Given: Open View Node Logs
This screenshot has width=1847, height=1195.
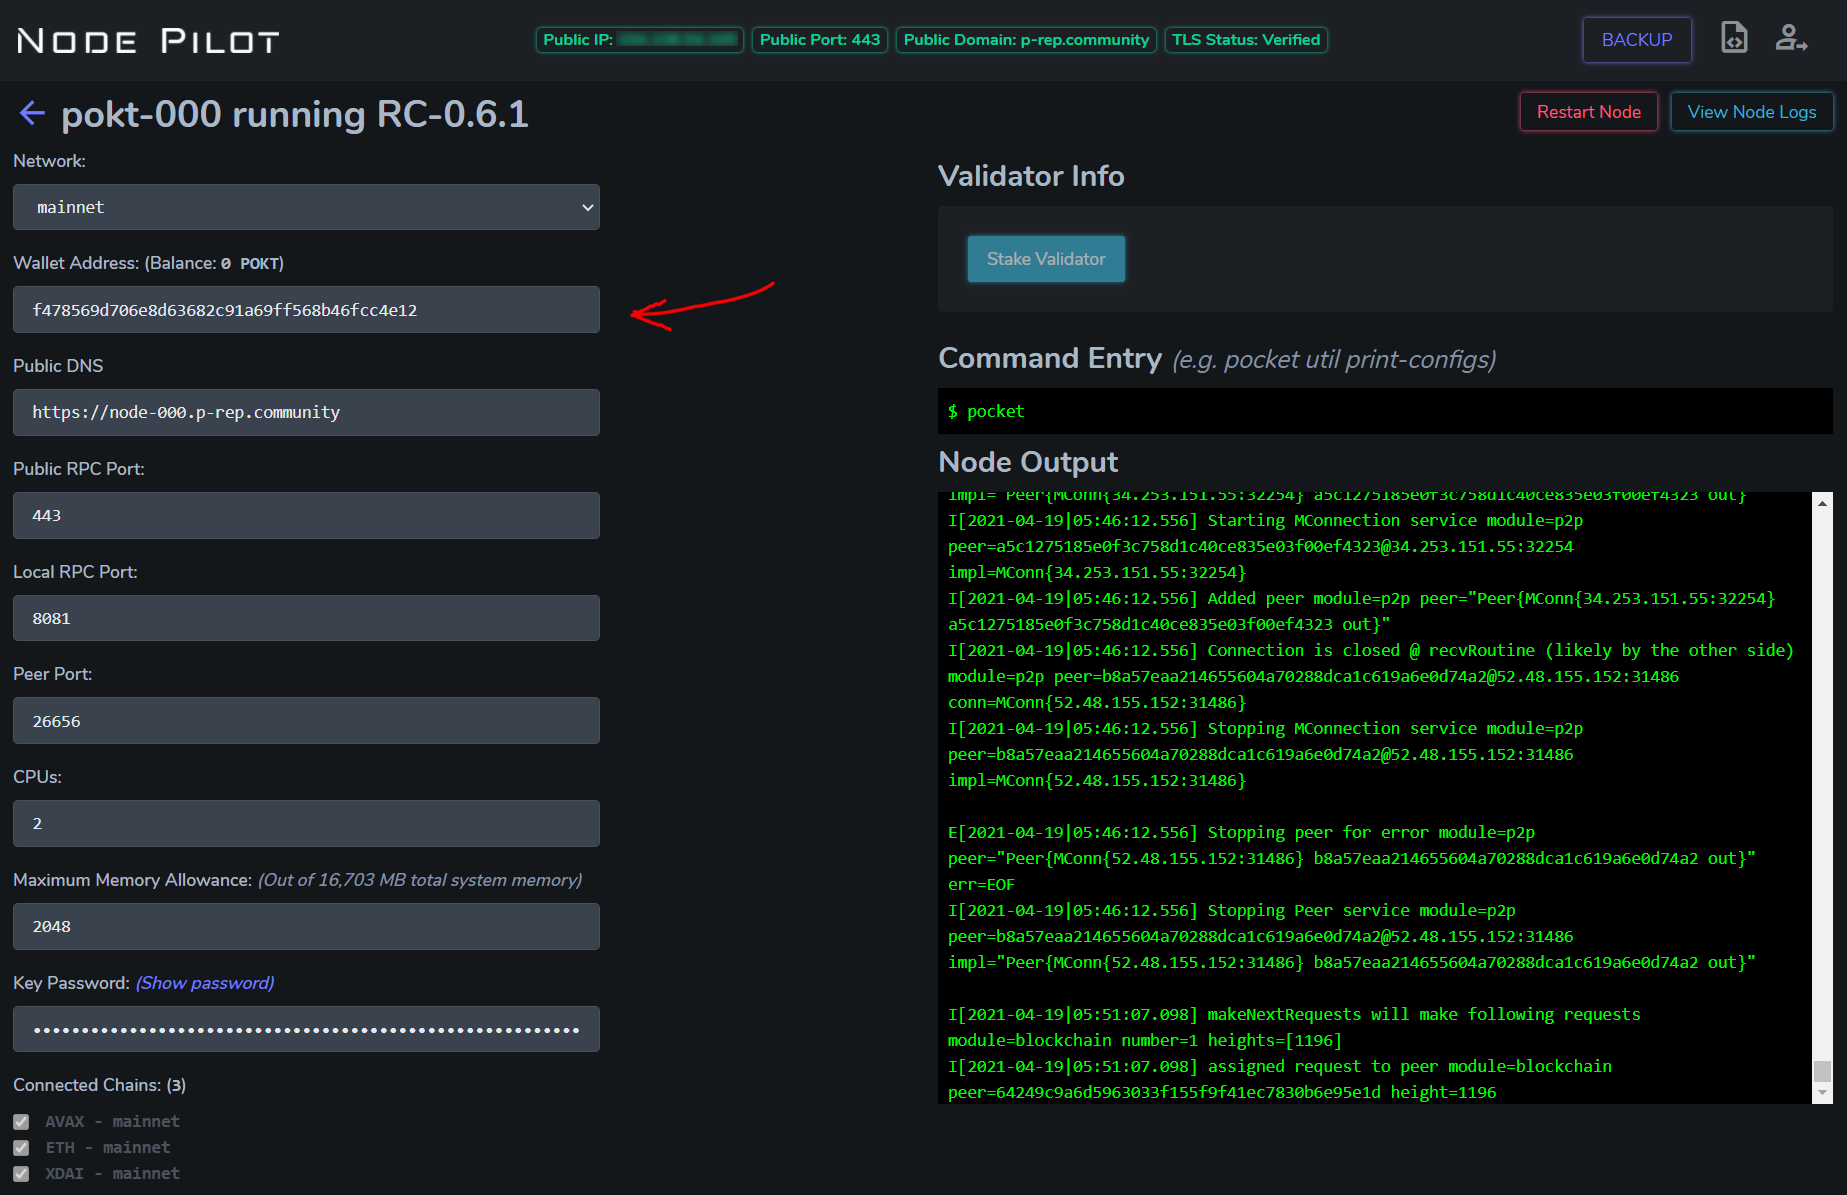Looking at the screenshot, I should click(x=1752, y=112).
